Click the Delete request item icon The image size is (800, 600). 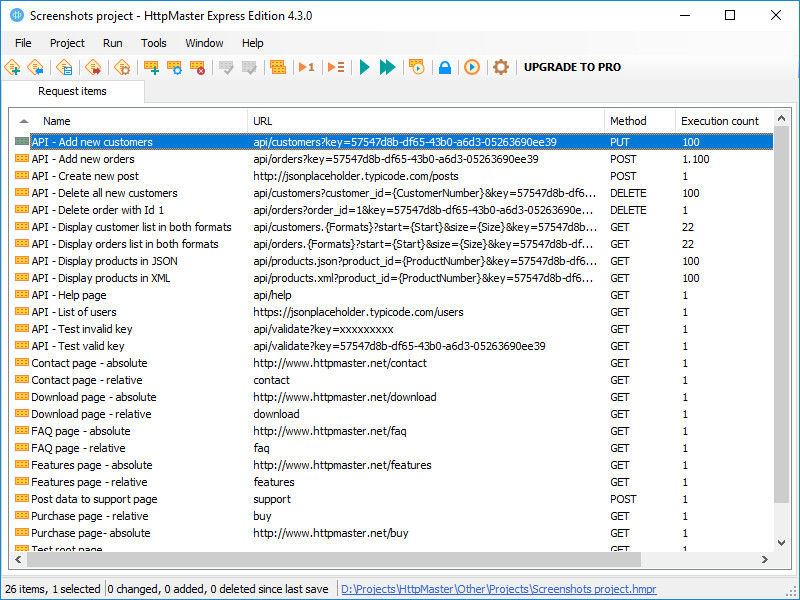(x=198, y=67)
